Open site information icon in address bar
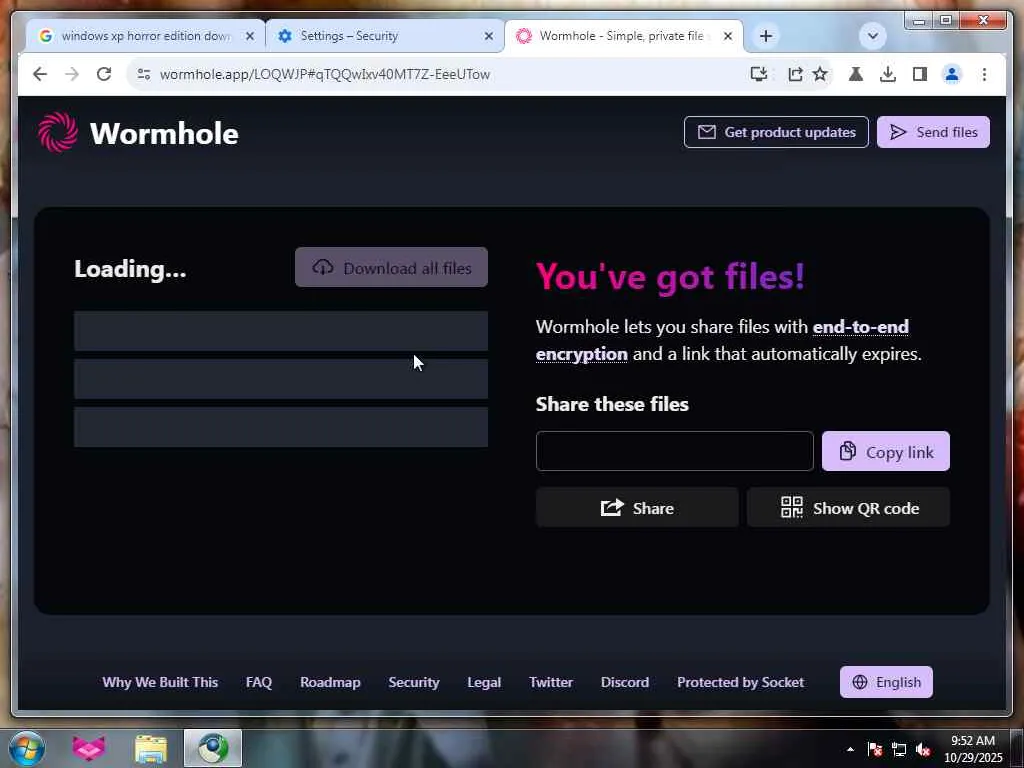The image size is (1024, 768). (x=144, y=74)
